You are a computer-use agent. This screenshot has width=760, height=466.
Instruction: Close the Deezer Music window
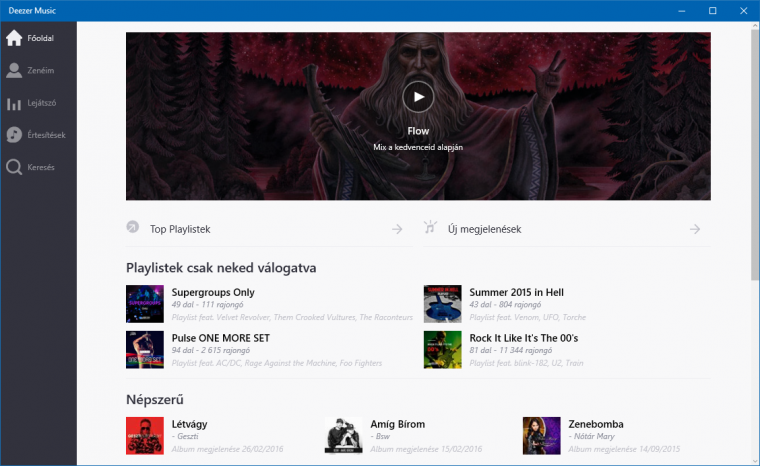coord(744,11)
